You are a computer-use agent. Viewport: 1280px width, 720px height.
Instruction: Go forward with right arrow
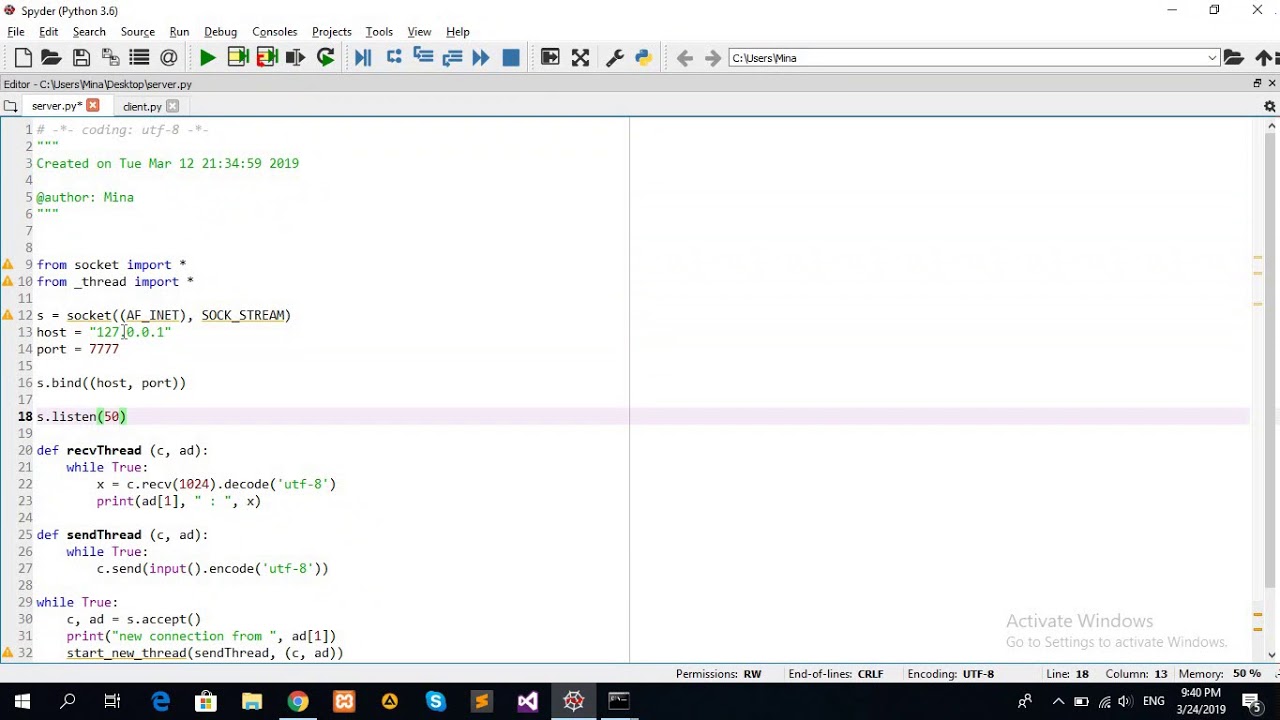coord(713,58)
